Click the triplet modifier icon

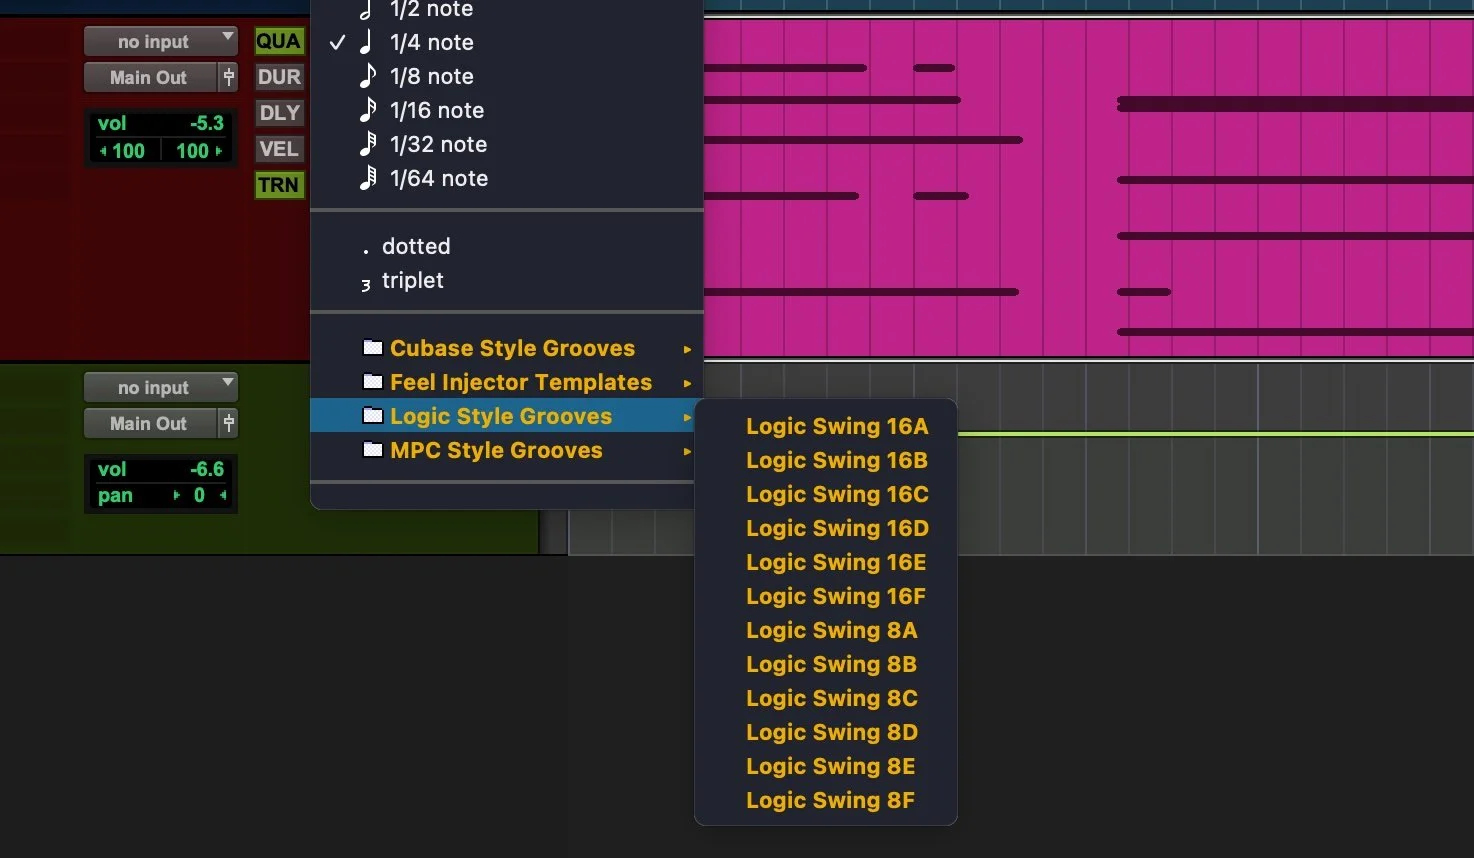tap(366, 283)
